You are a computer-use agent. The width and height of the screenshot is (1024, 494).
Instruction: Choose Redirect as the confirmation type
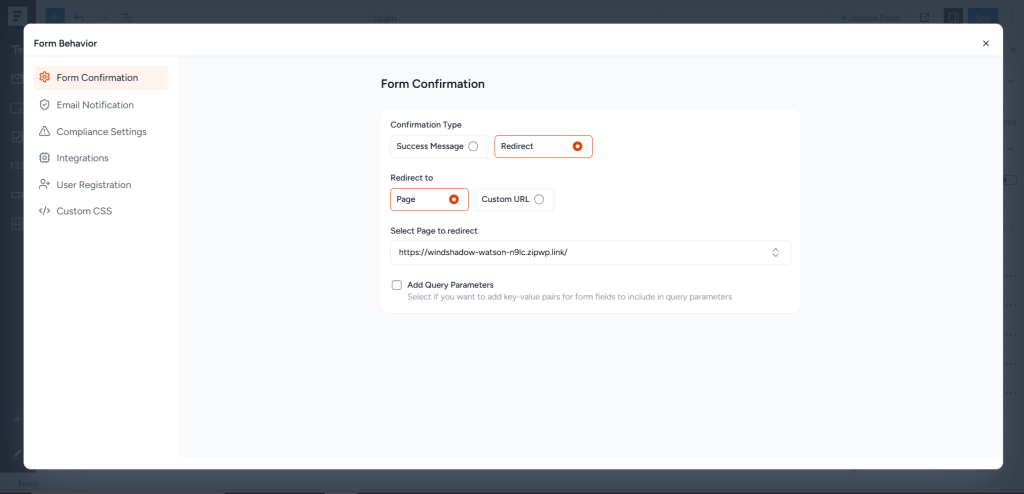577,146
